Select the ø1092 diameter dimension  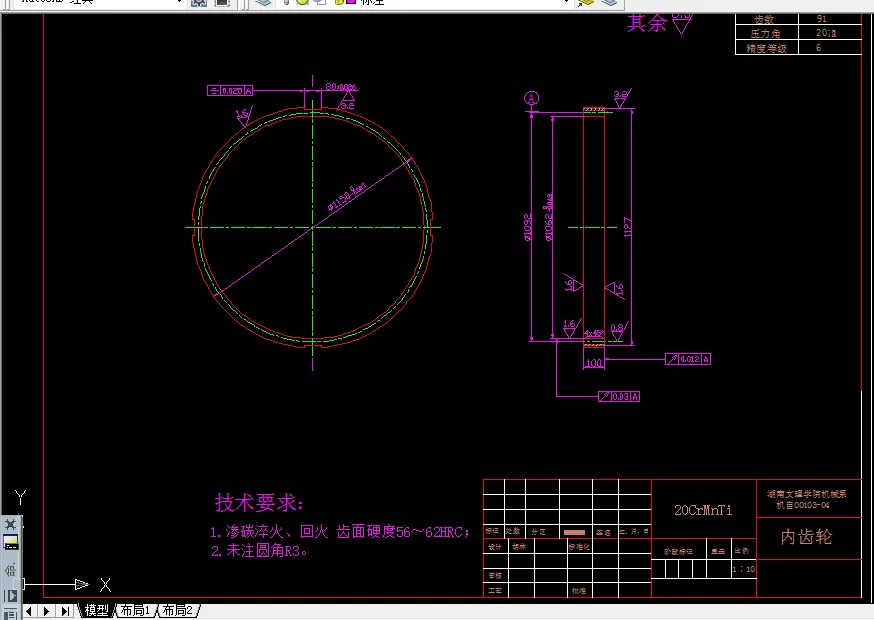pyautogui.click(x=528, y=227)
